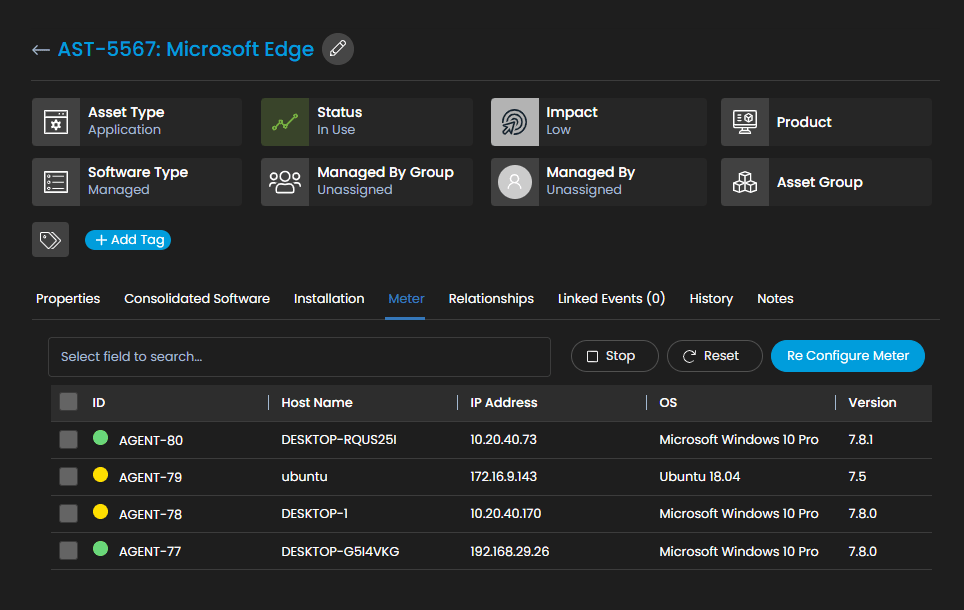
Task: Click the Product monitor icon
Action: [745, 122]
